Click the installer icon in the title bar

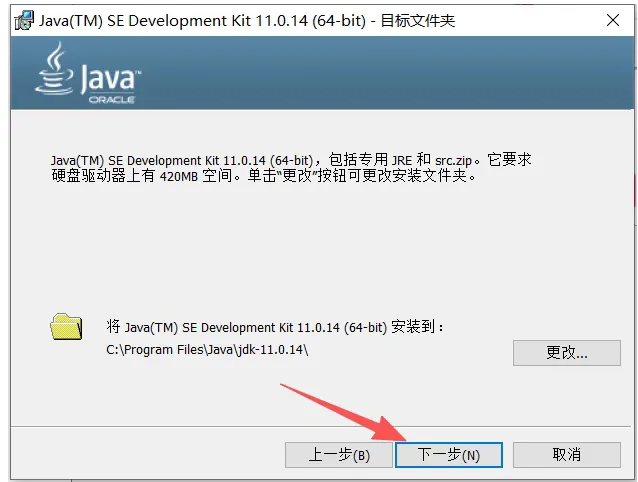pyautogui.click(x=24, y=21)
